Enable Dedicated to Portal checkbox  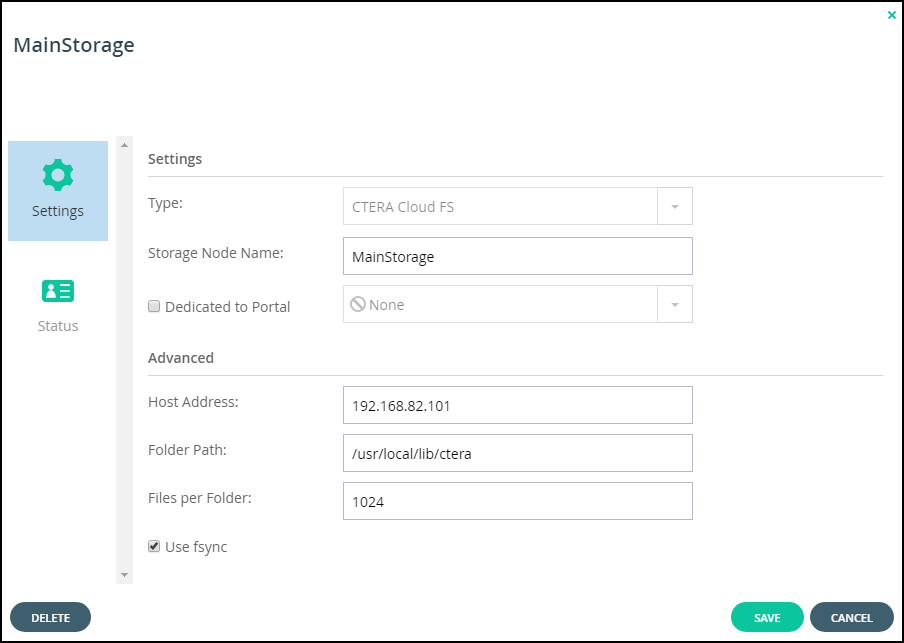pos(154,306)
